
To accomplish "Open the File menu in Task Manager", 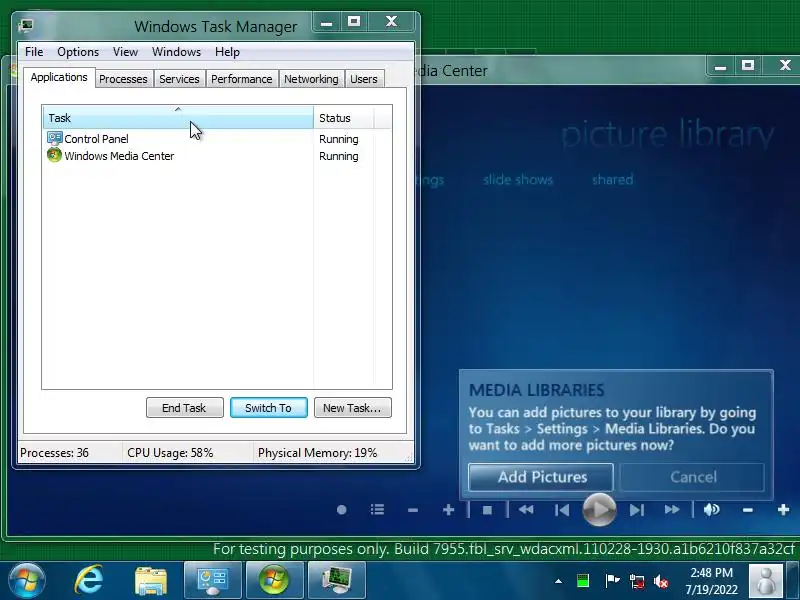I will (x=34, y=52).
